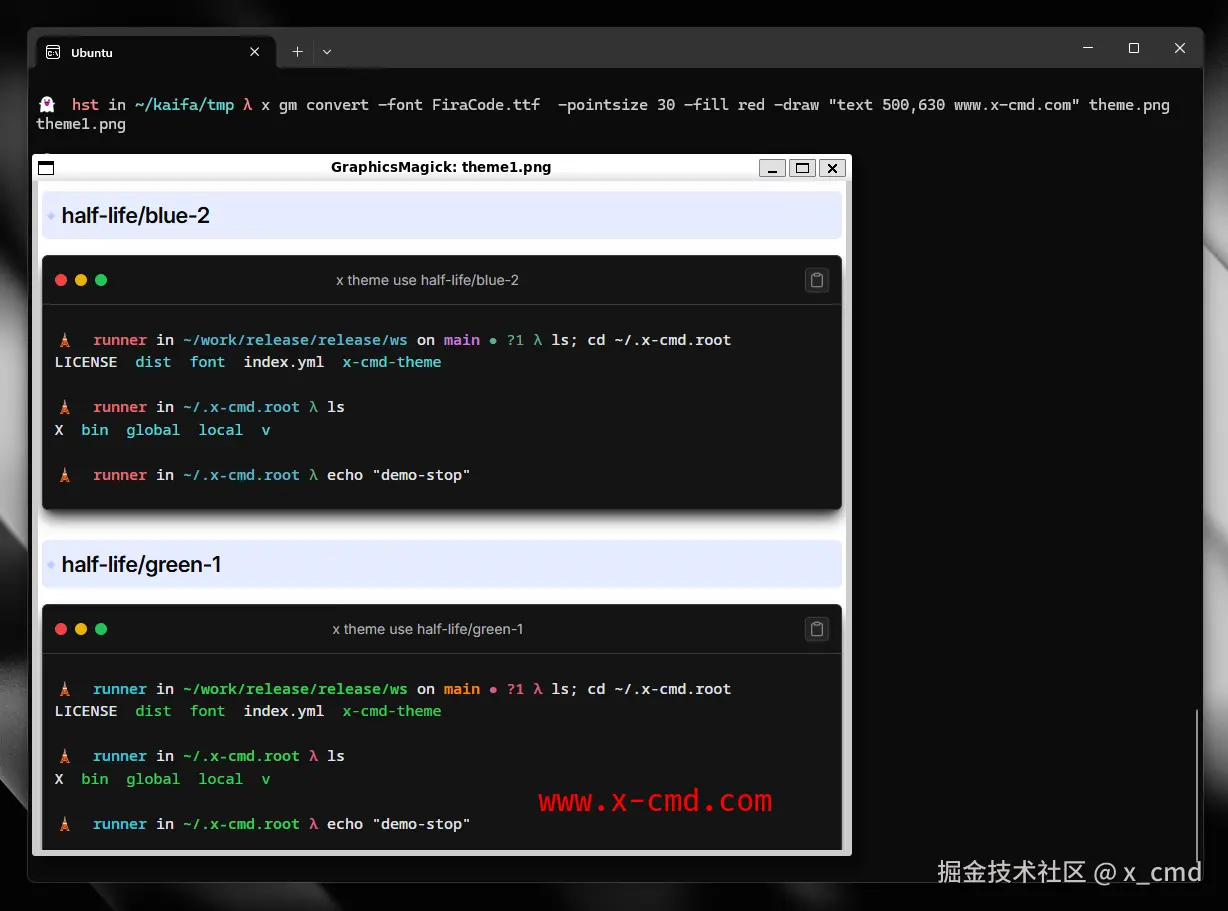Click the red www.x-cmd.com text
The width and height of the screenshot is (1228, 911).
655,801
